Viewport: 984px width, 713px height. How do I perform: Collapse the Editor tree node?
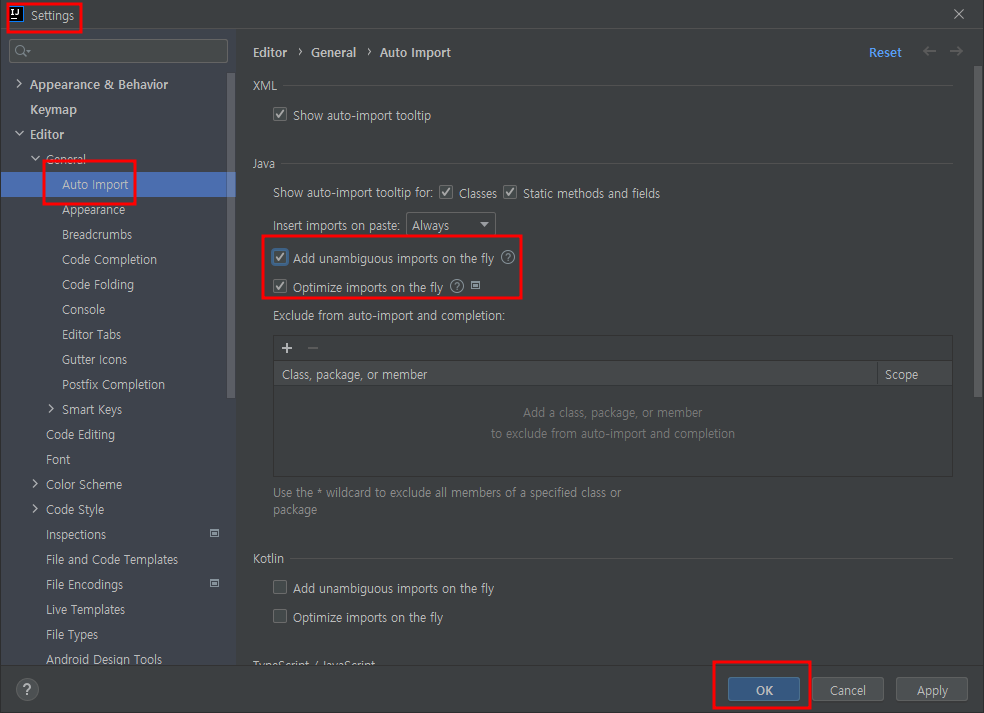click(19, 134)
